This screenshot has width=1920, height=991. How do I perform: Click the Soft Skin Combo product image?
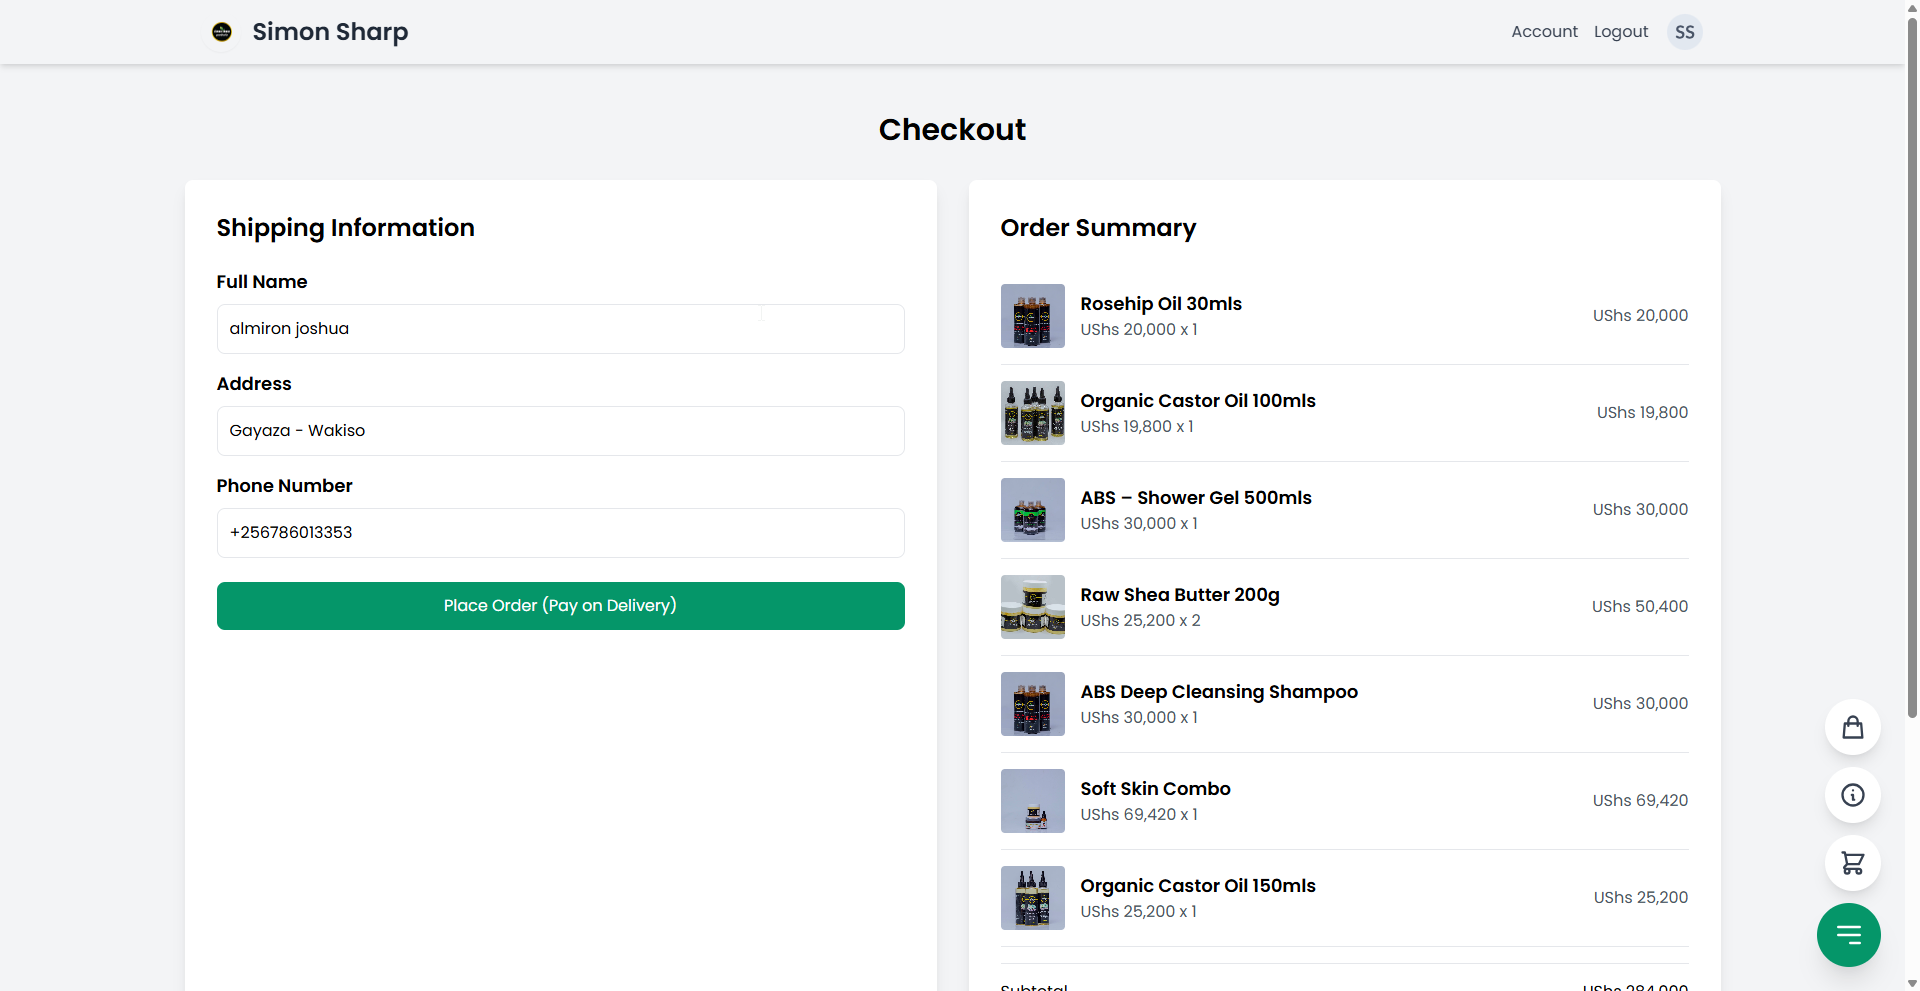pos(1032,801)
